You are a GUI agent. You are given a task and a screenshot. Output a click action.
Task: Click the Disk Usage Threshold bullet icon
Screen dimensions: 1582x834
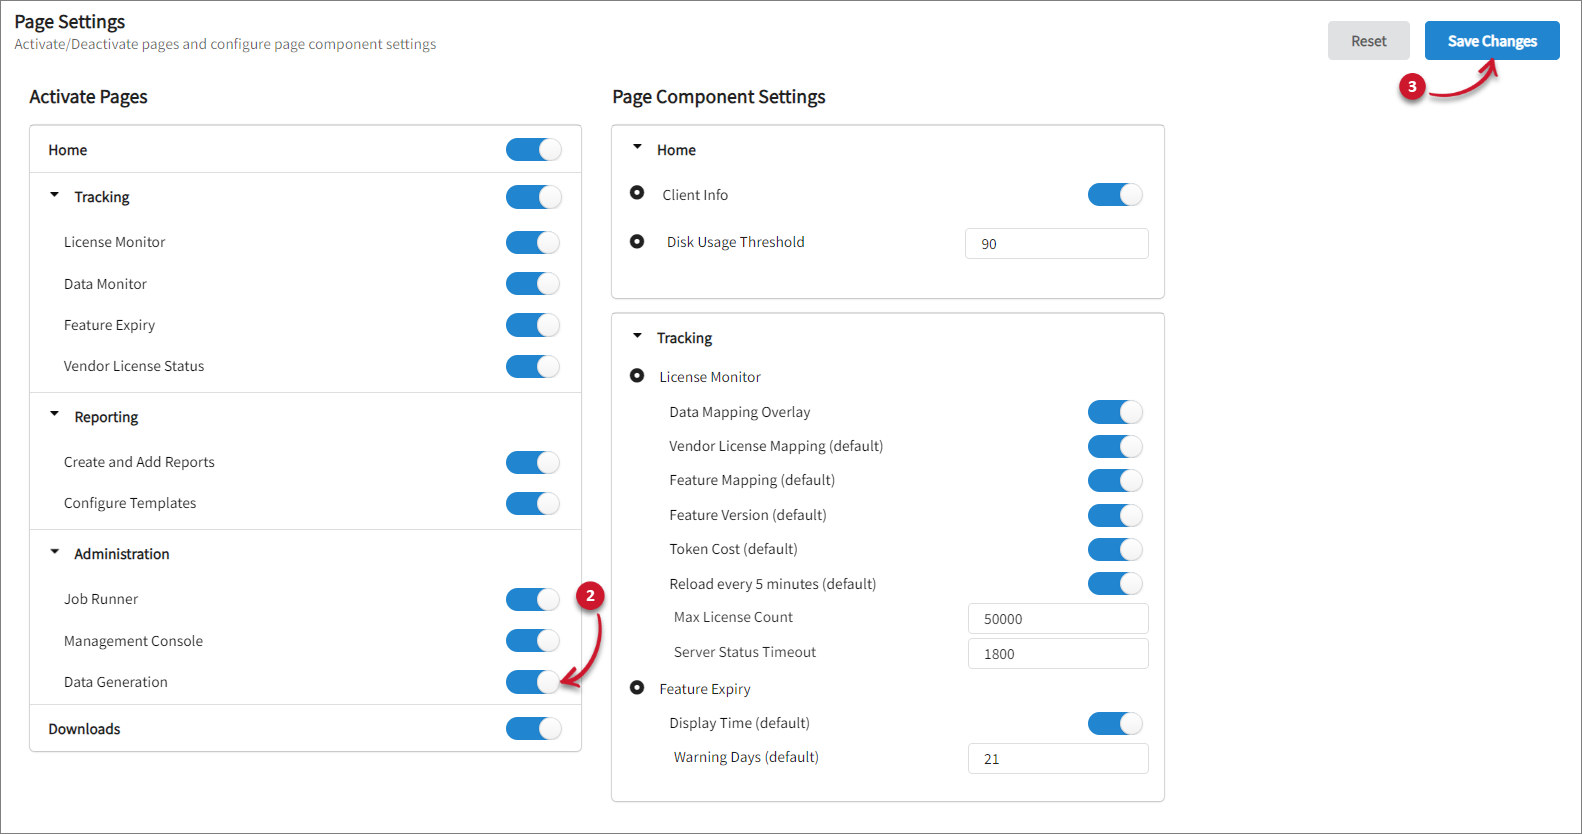click(637, 241)
